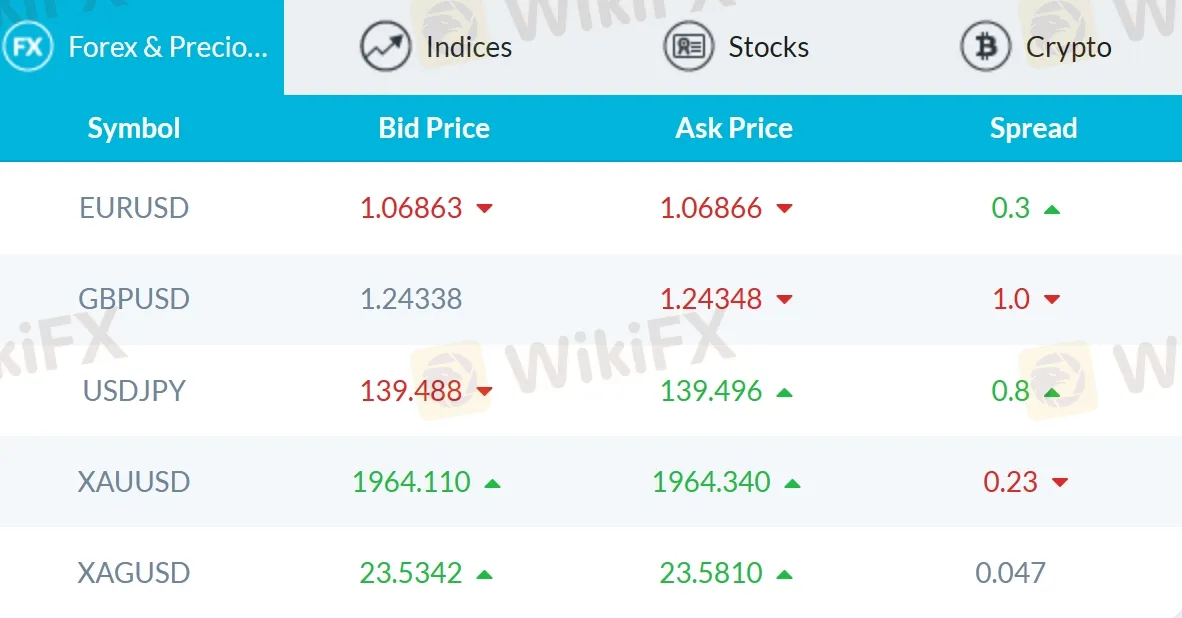Click the red down arrow next to XAUUSD spread
Image resolution: width=1182 pixels, height=618 pixels.
[x=1062, y=481]
